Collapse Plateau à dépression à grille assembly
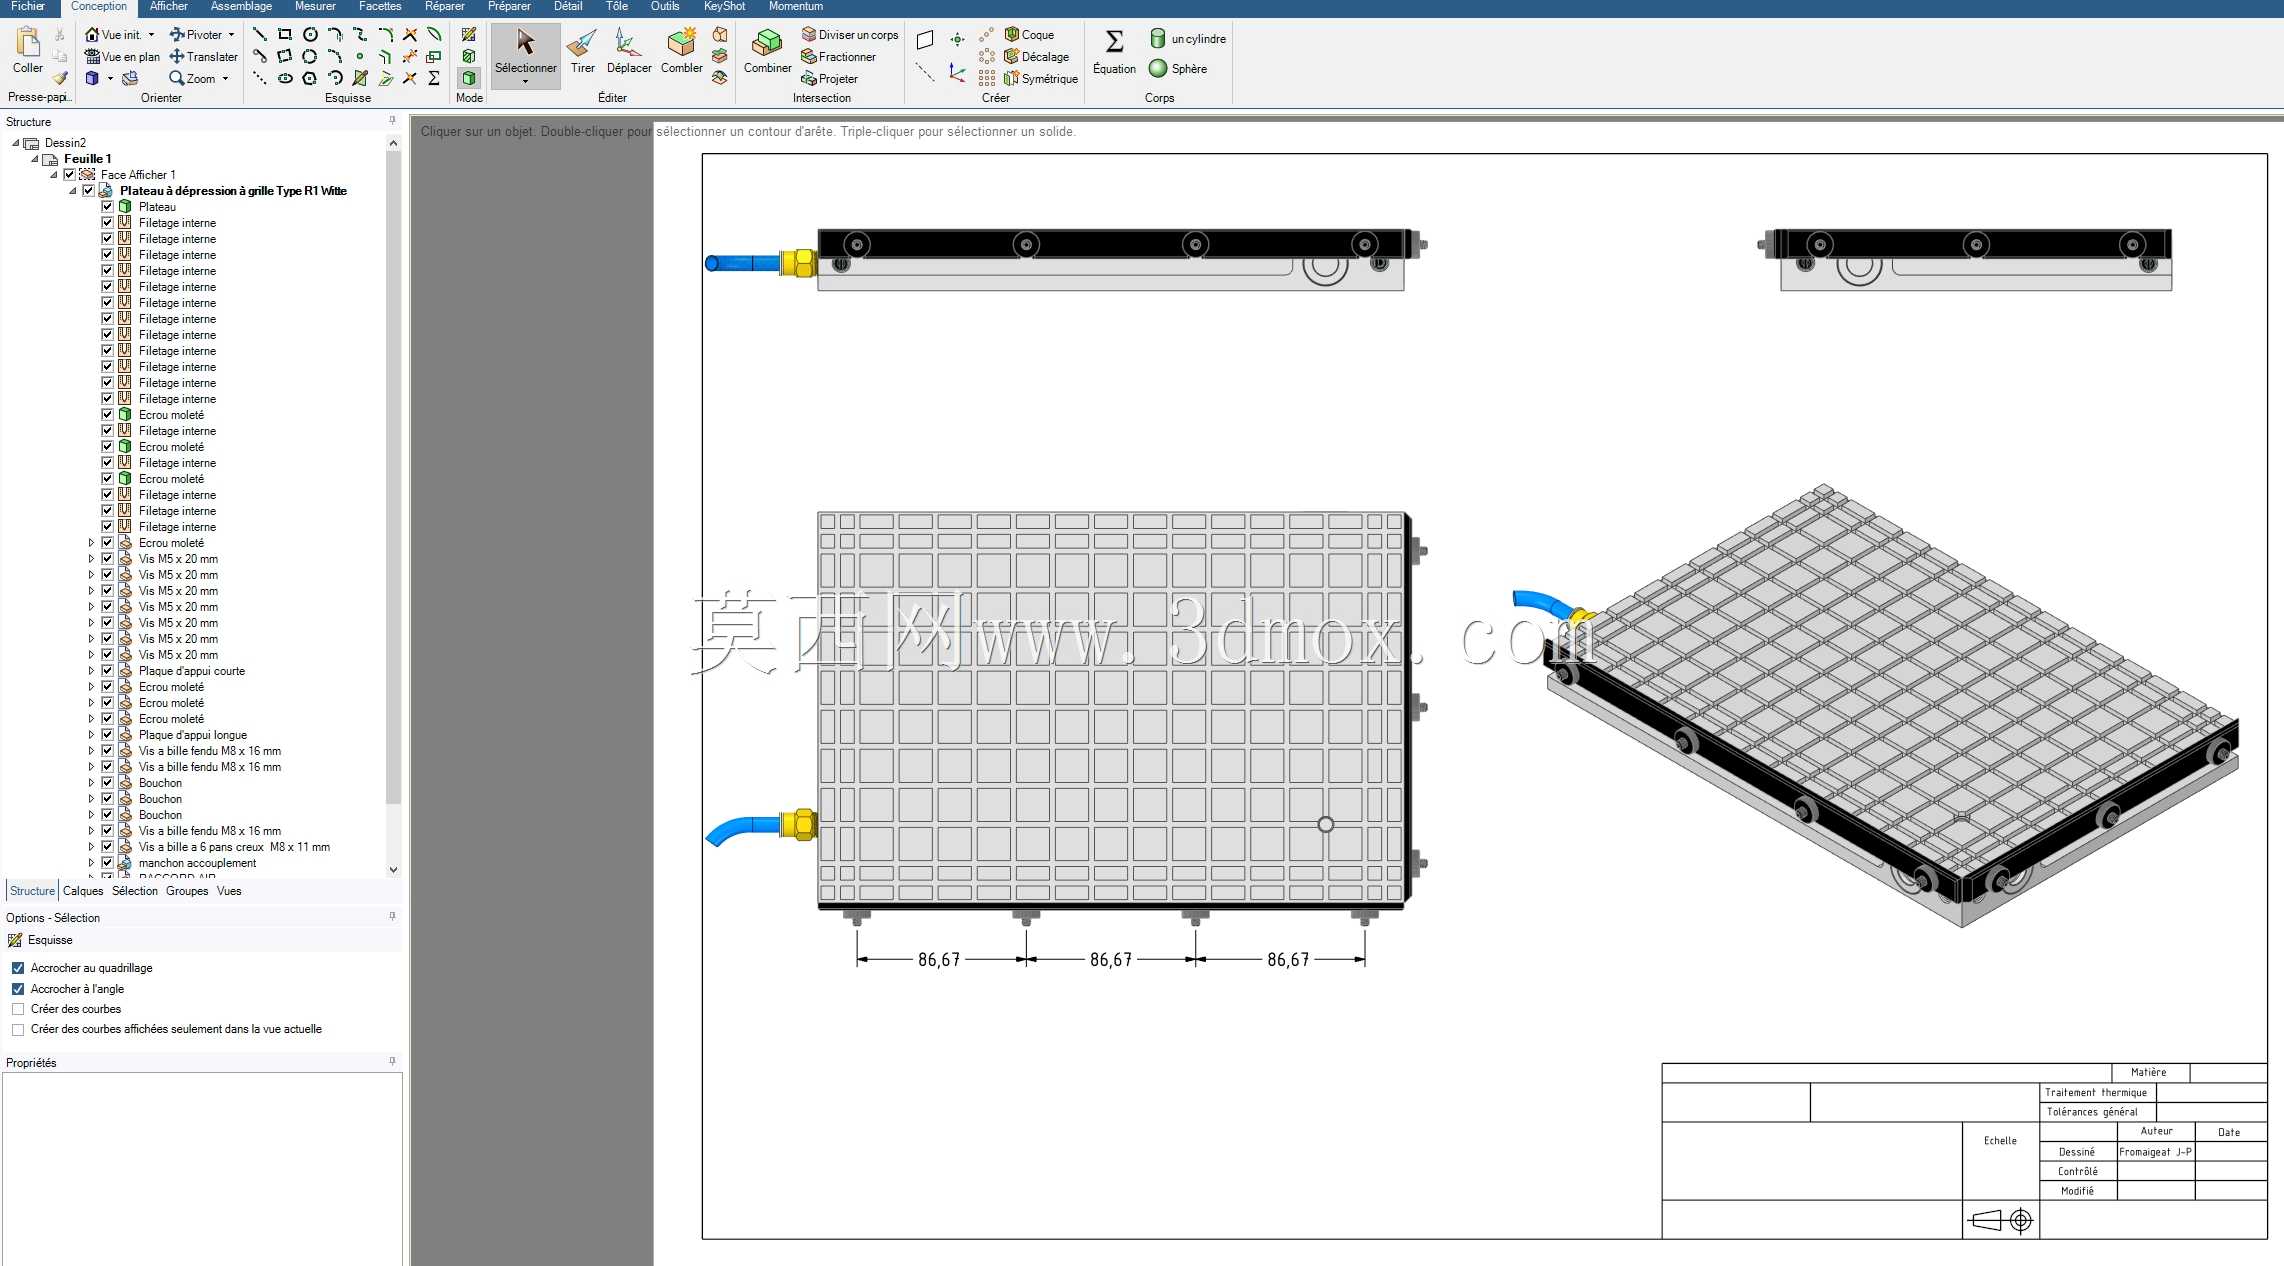The image size is (2284, 1266). 72,191
